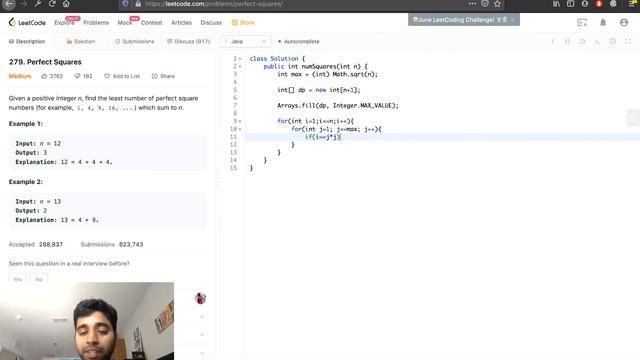
Task: Open the Problems nav item
Action: pyautogui.click(x=96, y=23)
